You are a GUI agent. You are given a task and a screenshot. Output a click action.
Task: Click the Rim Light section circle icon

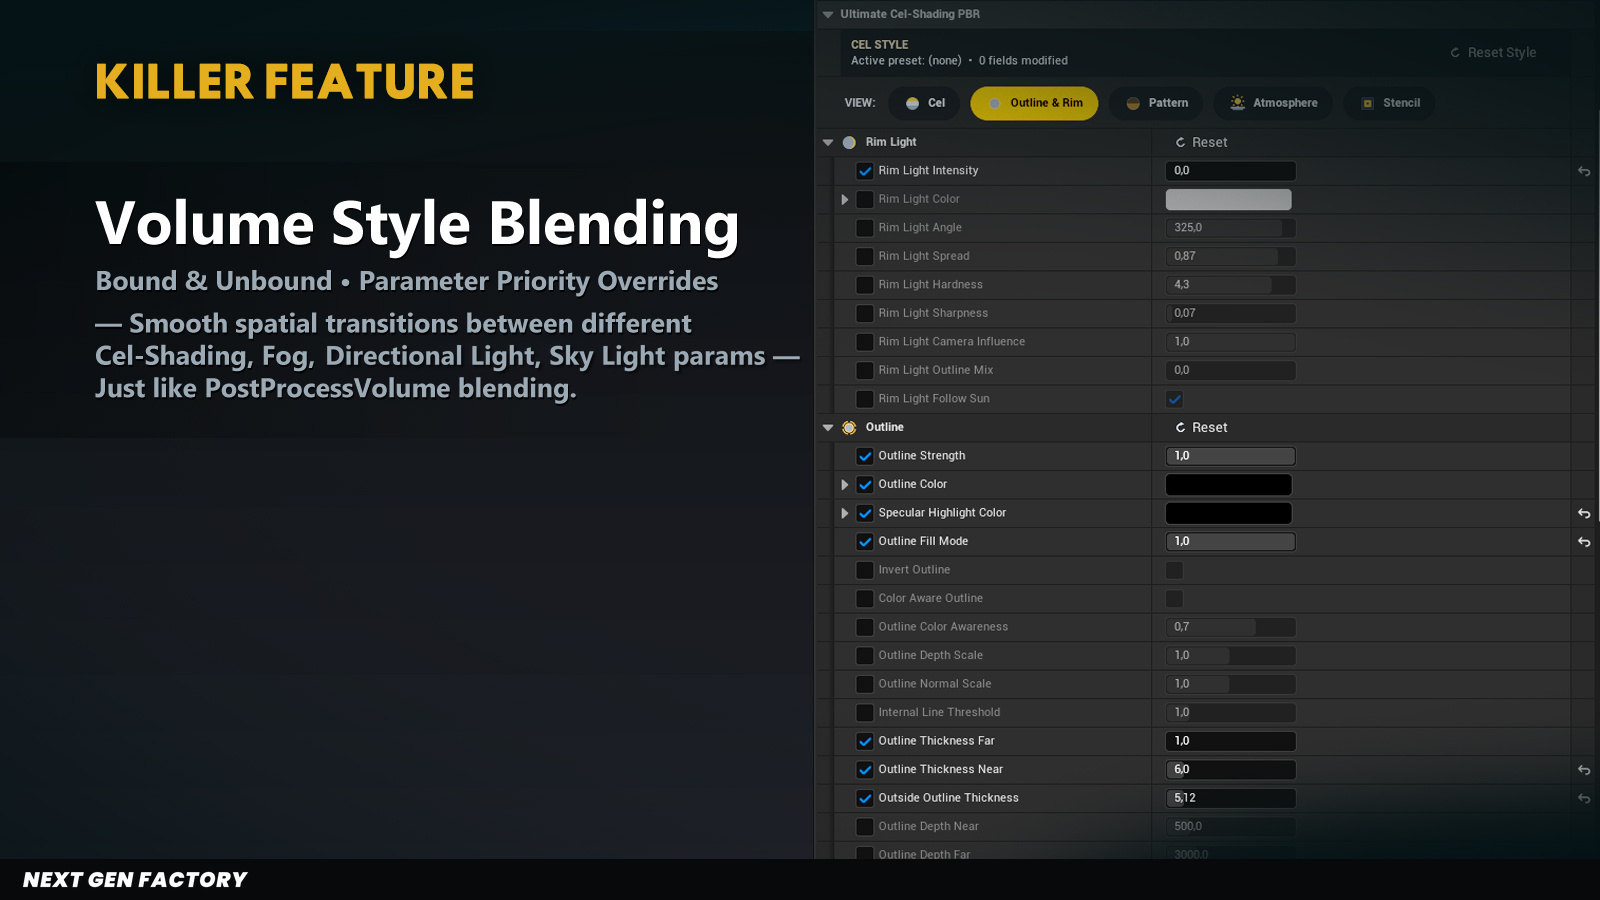(x=849, y=142)
